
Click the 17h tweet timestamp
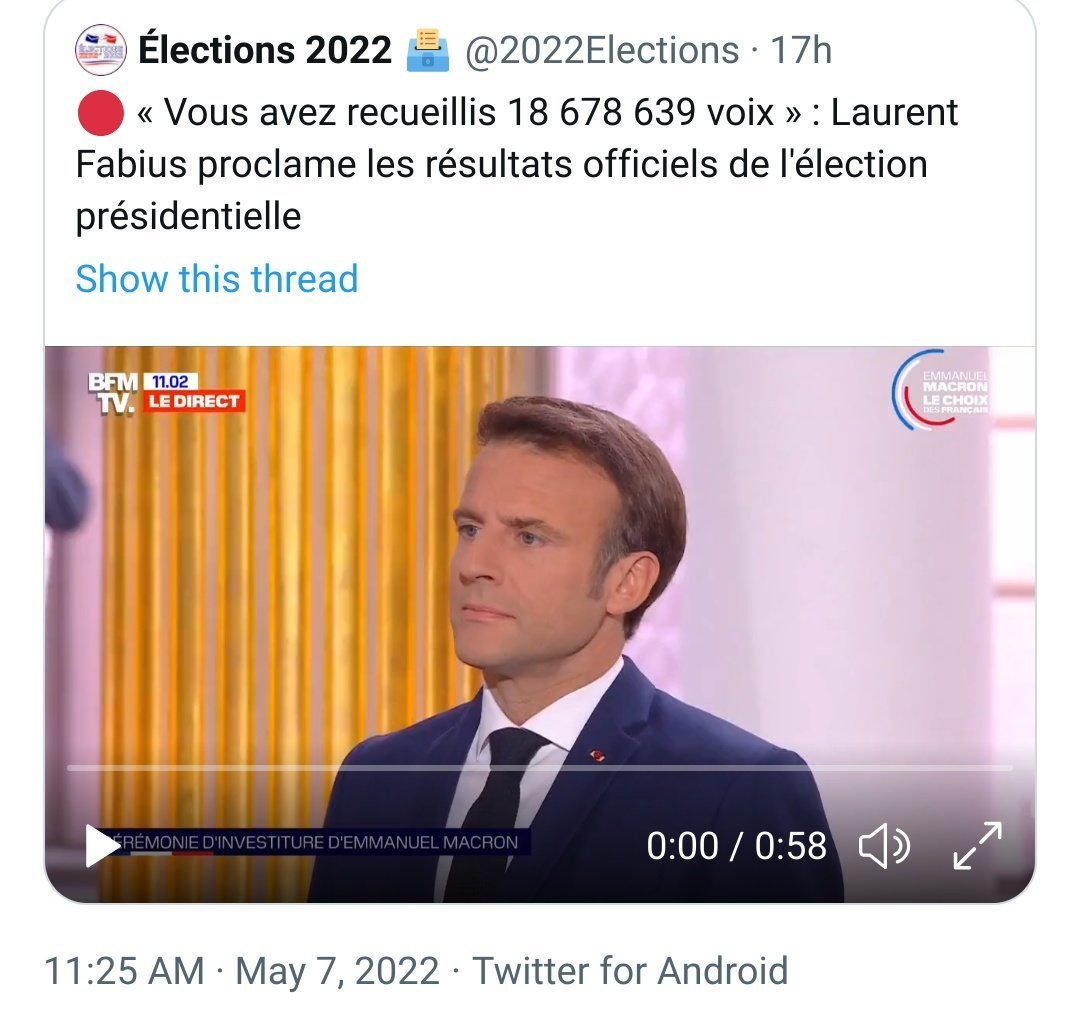[x=800, y=50]
